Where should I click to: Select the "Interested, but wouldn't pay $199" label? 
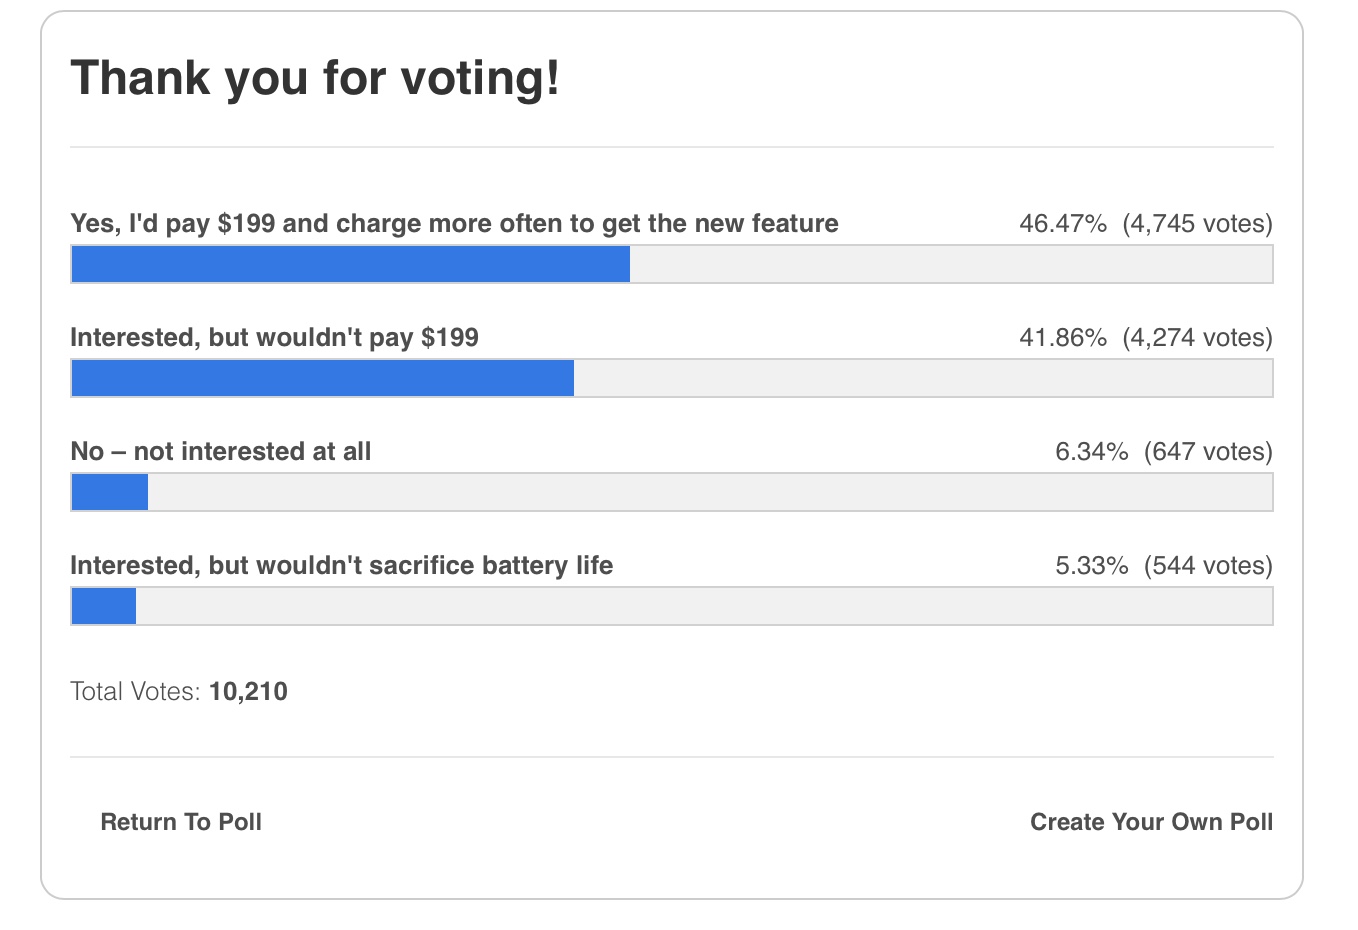point(274,337)
